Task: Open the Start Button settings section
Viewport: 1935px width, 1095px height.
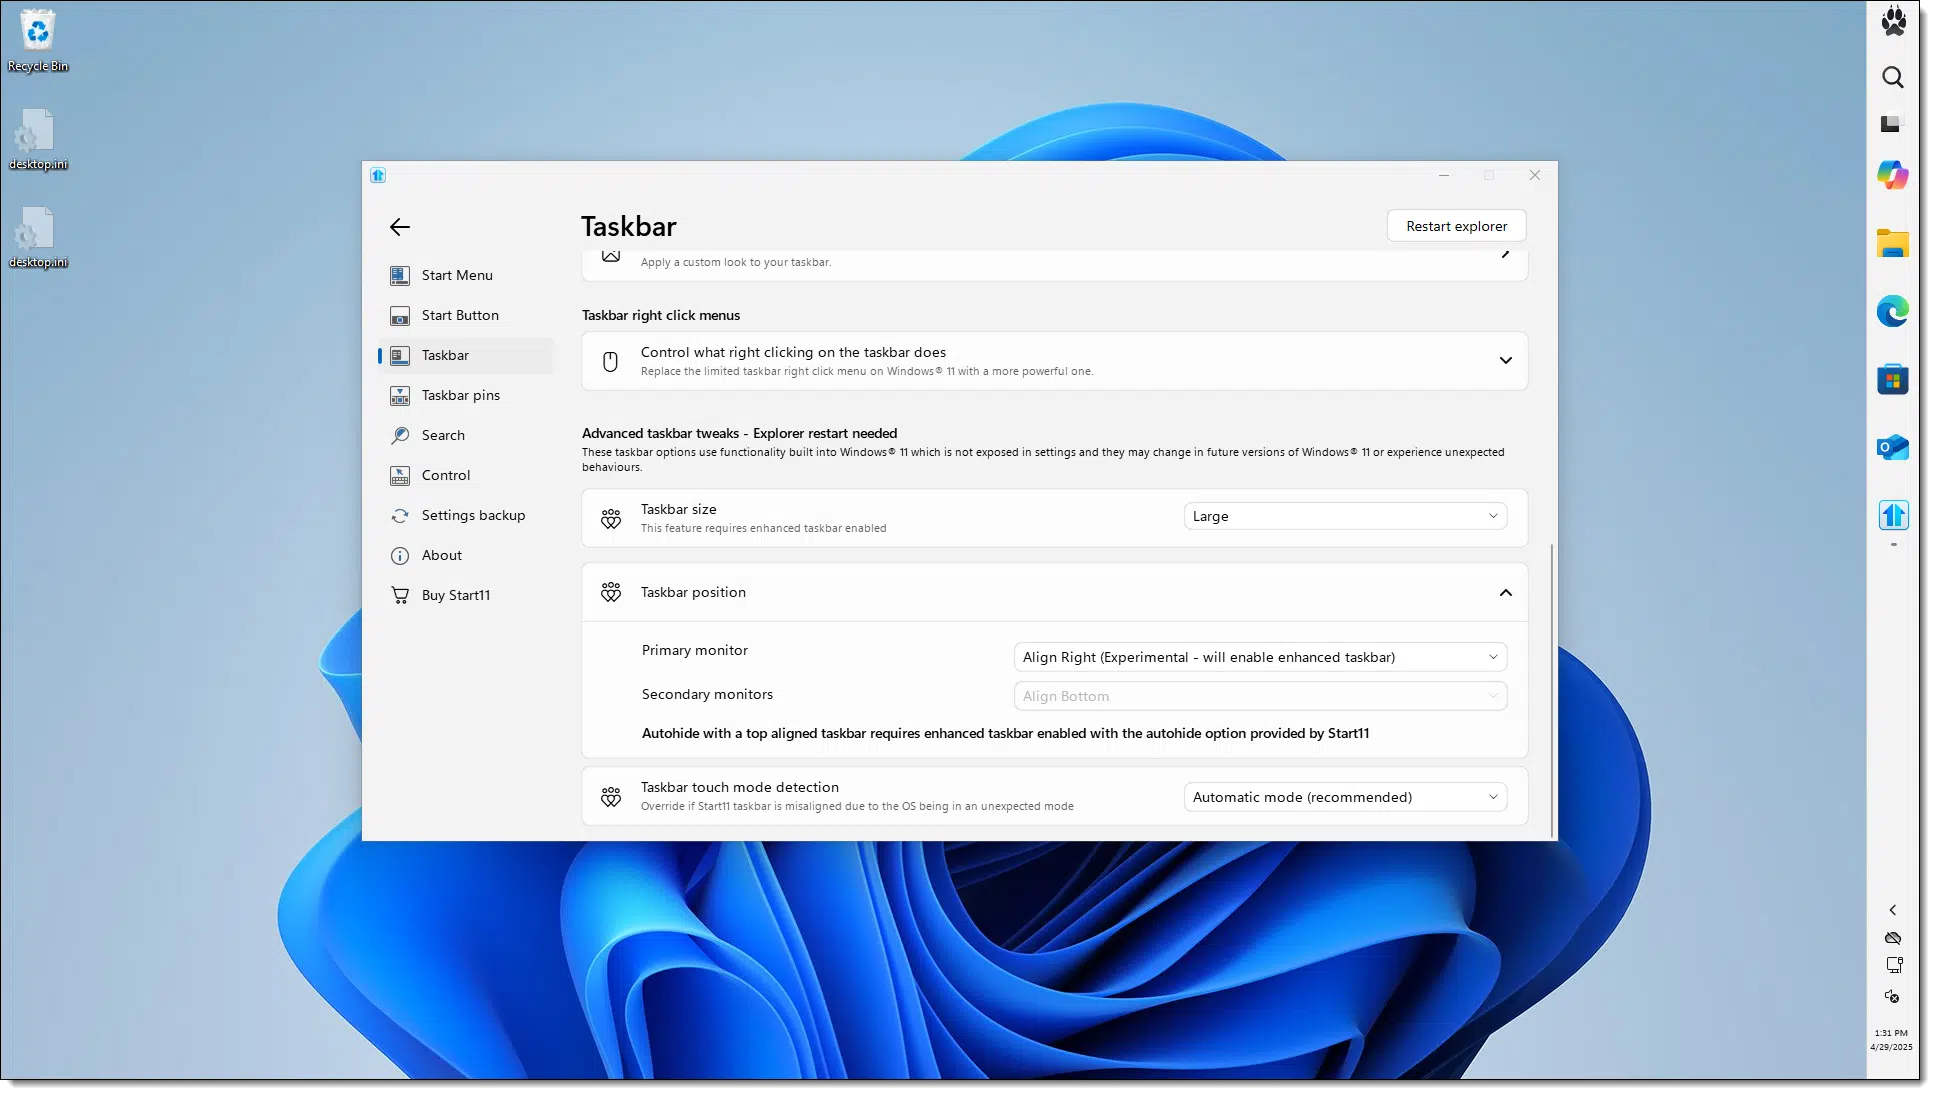Action: [x=466, y=315]
